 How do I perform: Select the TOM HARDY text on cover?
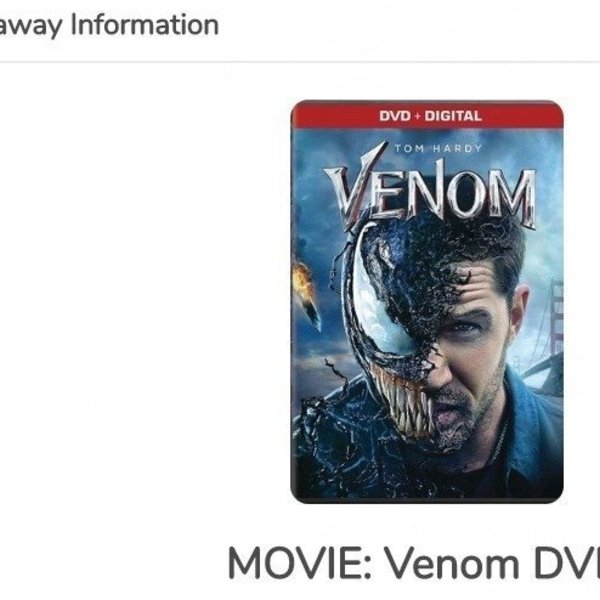click(x=438, y=148)
